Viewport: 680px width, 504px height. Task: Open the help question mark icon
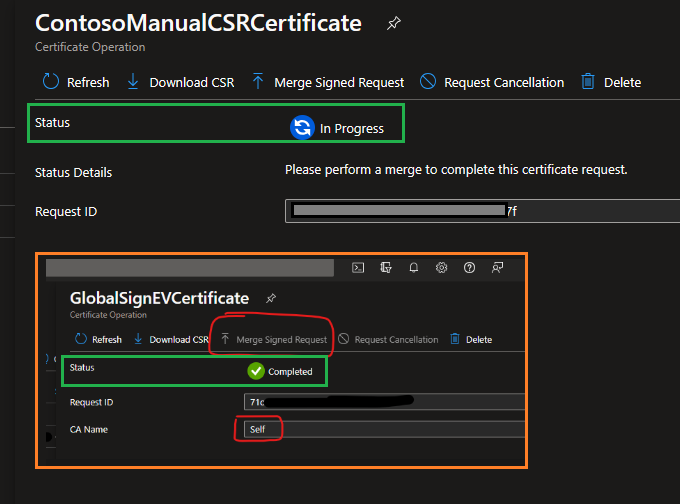point(469,268)
